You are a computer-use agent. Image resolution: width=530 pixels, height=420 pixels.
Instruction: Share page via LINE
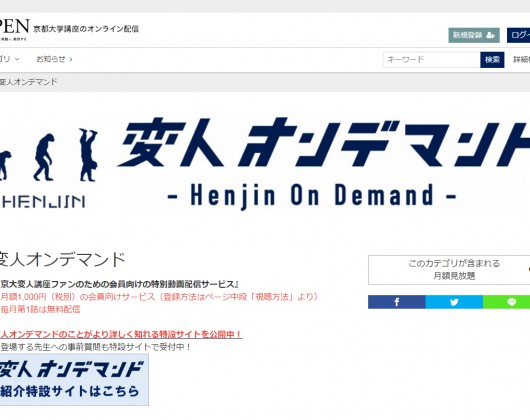pos(506,302)
